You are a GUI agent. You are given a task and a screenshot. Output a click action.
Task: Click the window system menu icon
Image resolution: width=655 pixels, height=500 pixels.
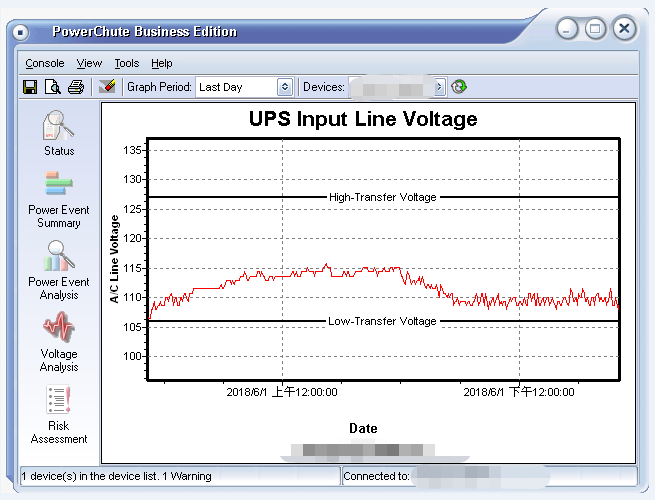point(20,32)
